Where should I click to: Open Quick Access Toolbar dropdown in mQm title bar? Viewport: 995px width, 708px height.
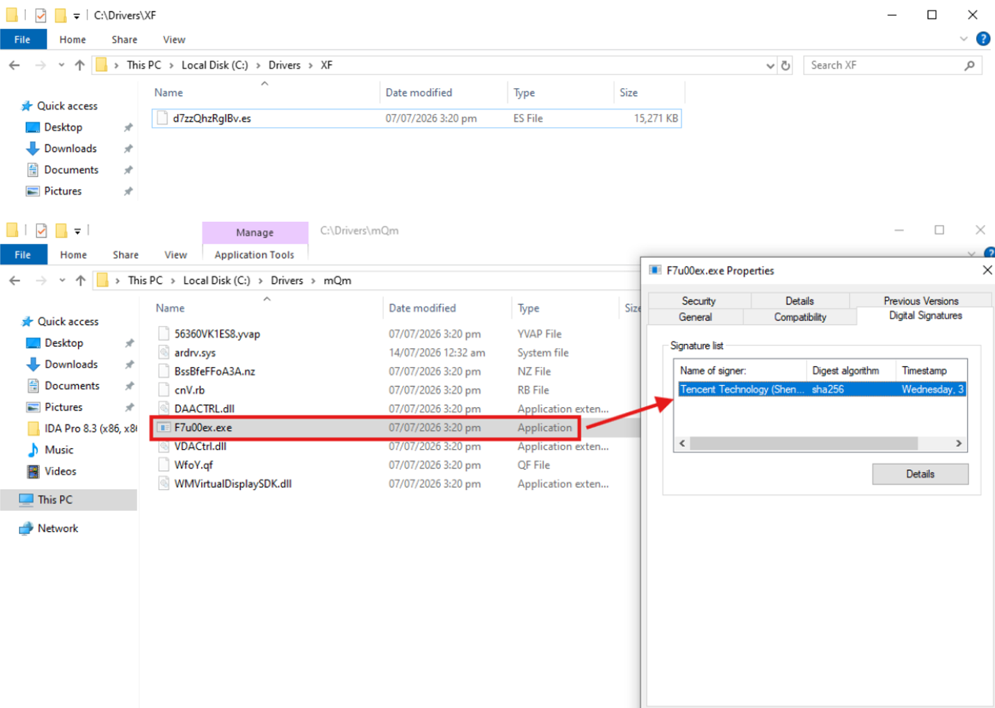click(77, 231)
